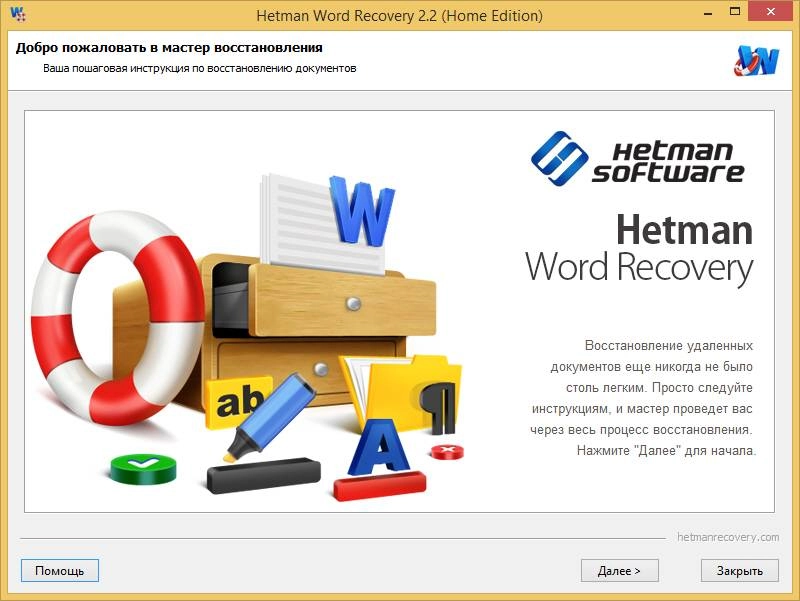The height and width of the screenshot is (601, 800).
Task: Click the lifebuoy and drawer illustration
Action: point(248,338)
